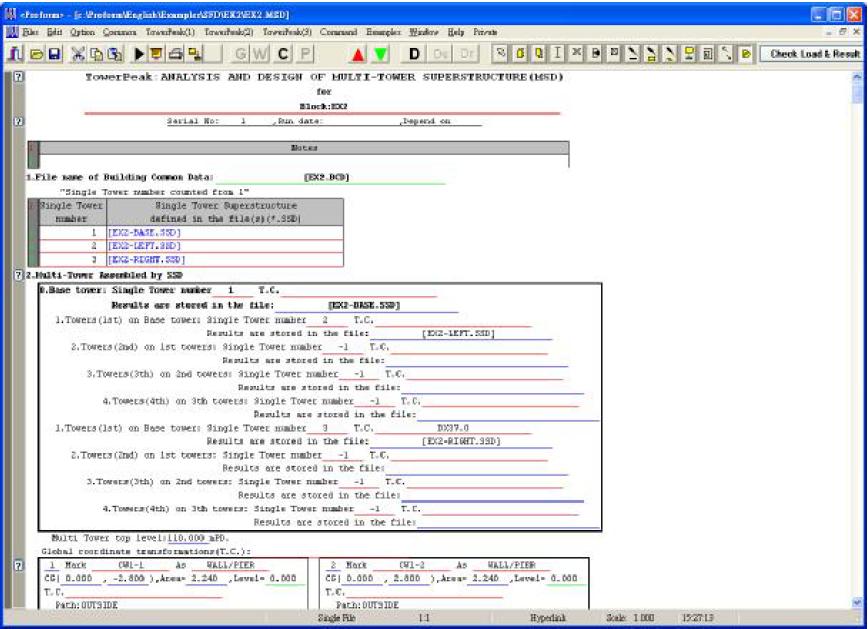Click the Save floppy disk icon
Screen dimensions: 868x629
point(54,54)
